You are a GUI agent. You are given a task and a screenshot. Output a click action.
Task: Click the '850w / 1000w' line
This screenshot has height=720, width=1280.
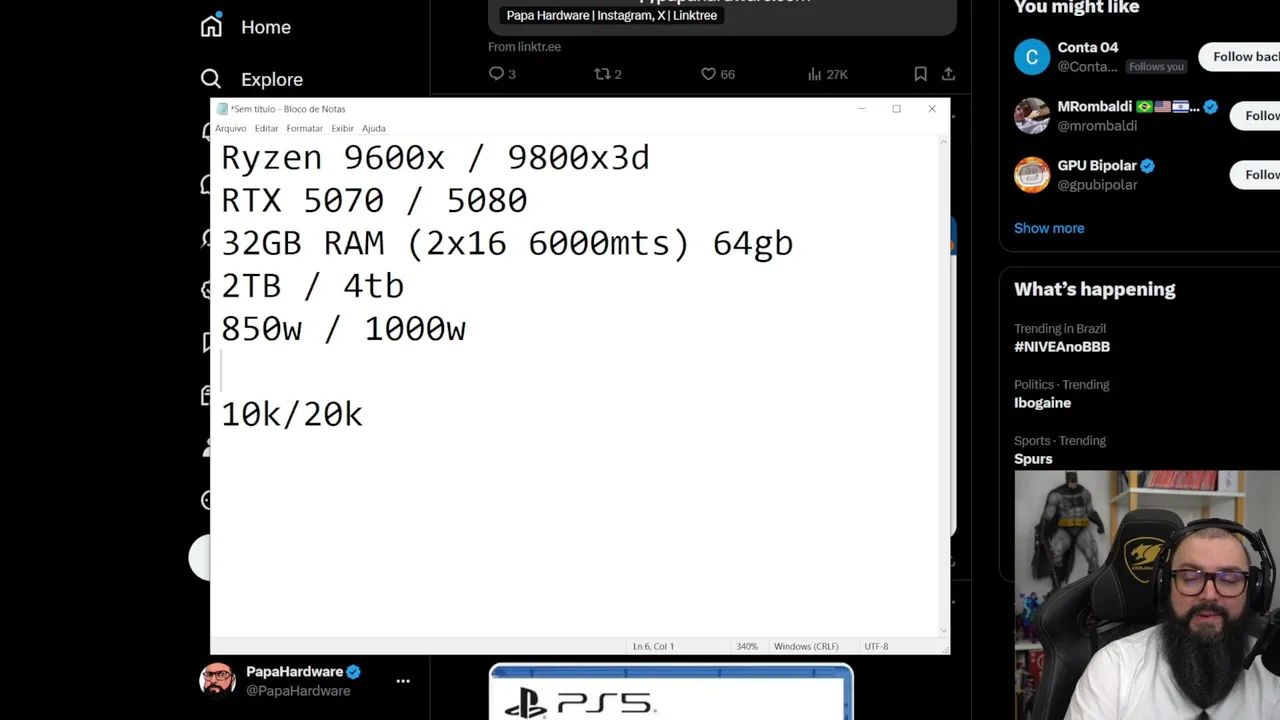coord(343,329)
